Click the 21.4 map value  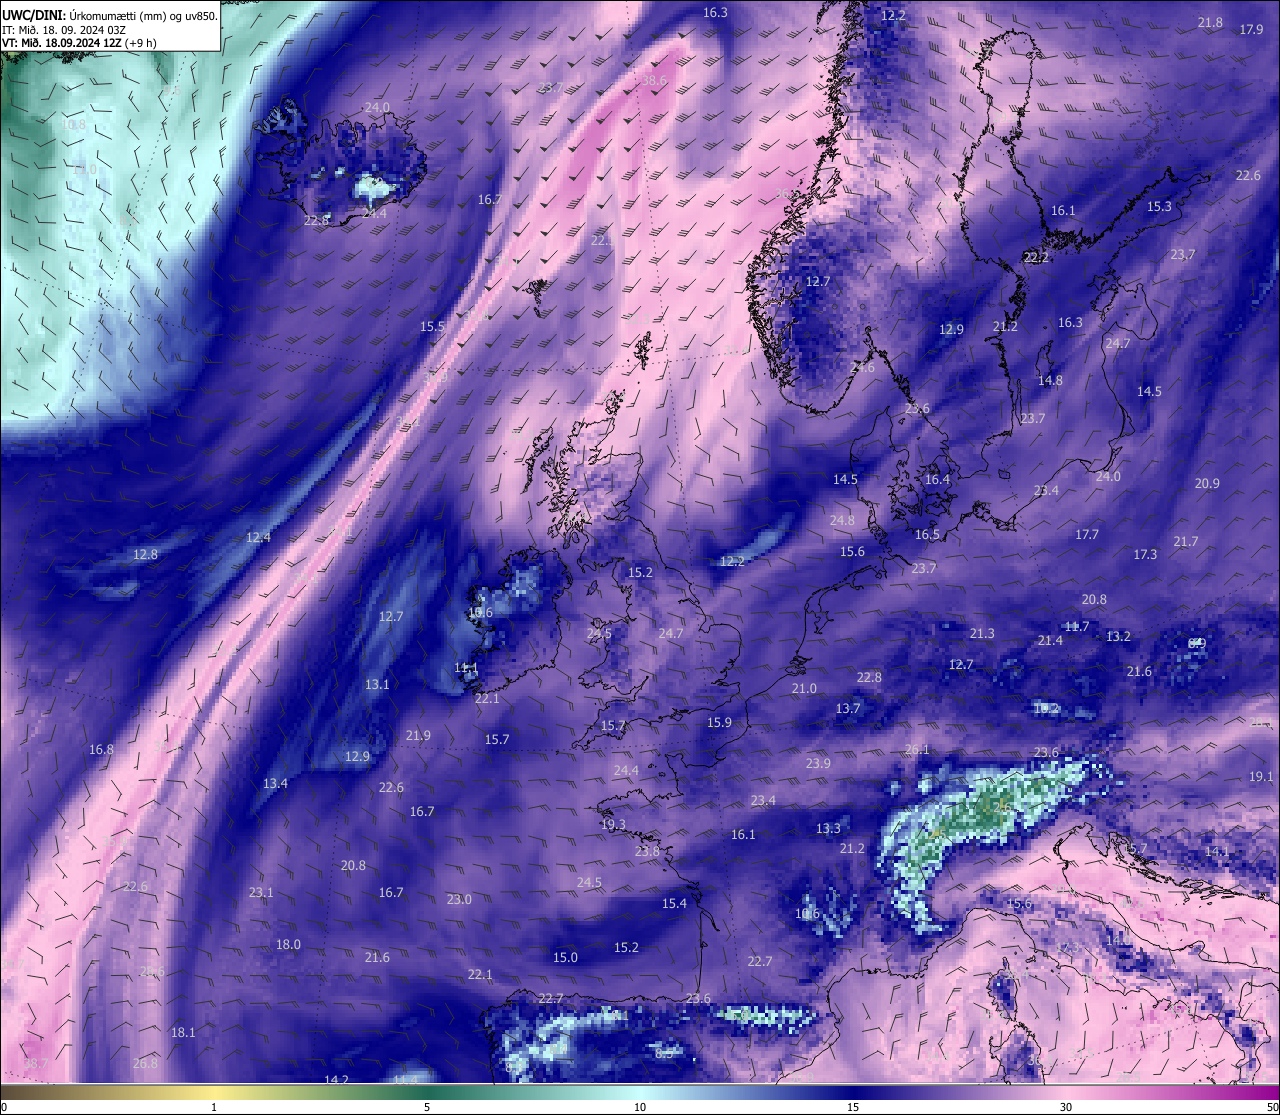(x=1050, y=640)
